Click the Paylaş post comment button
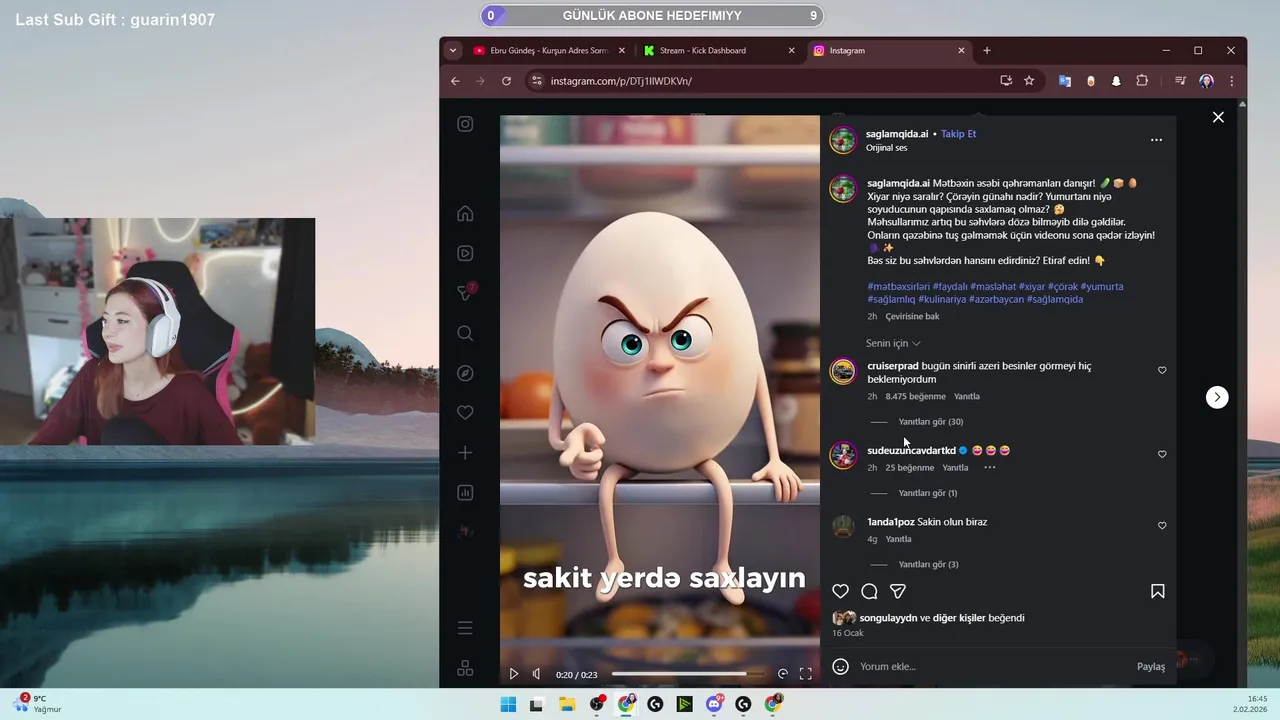 click(x=1151, y=666)
